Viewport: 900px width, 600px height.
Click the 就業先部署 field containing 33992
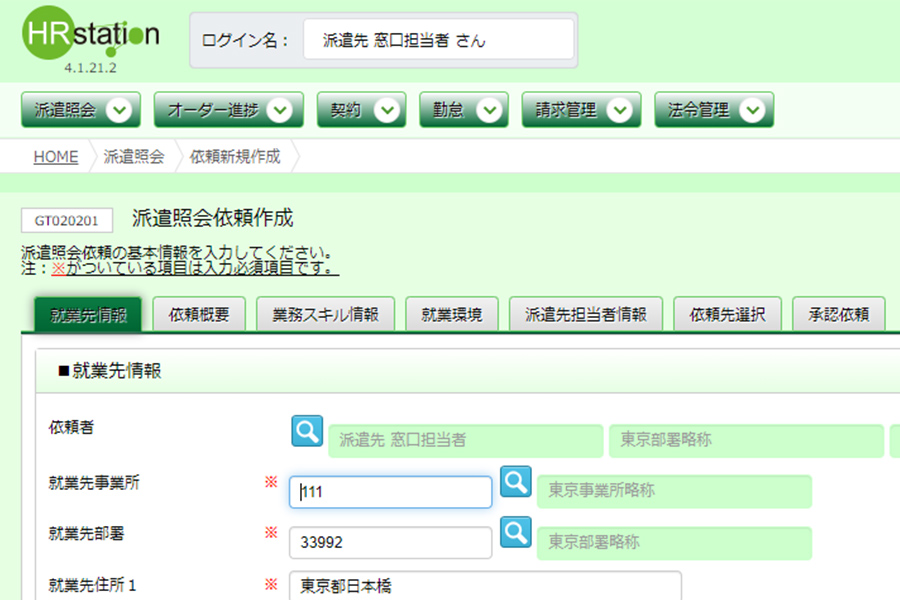390,543
